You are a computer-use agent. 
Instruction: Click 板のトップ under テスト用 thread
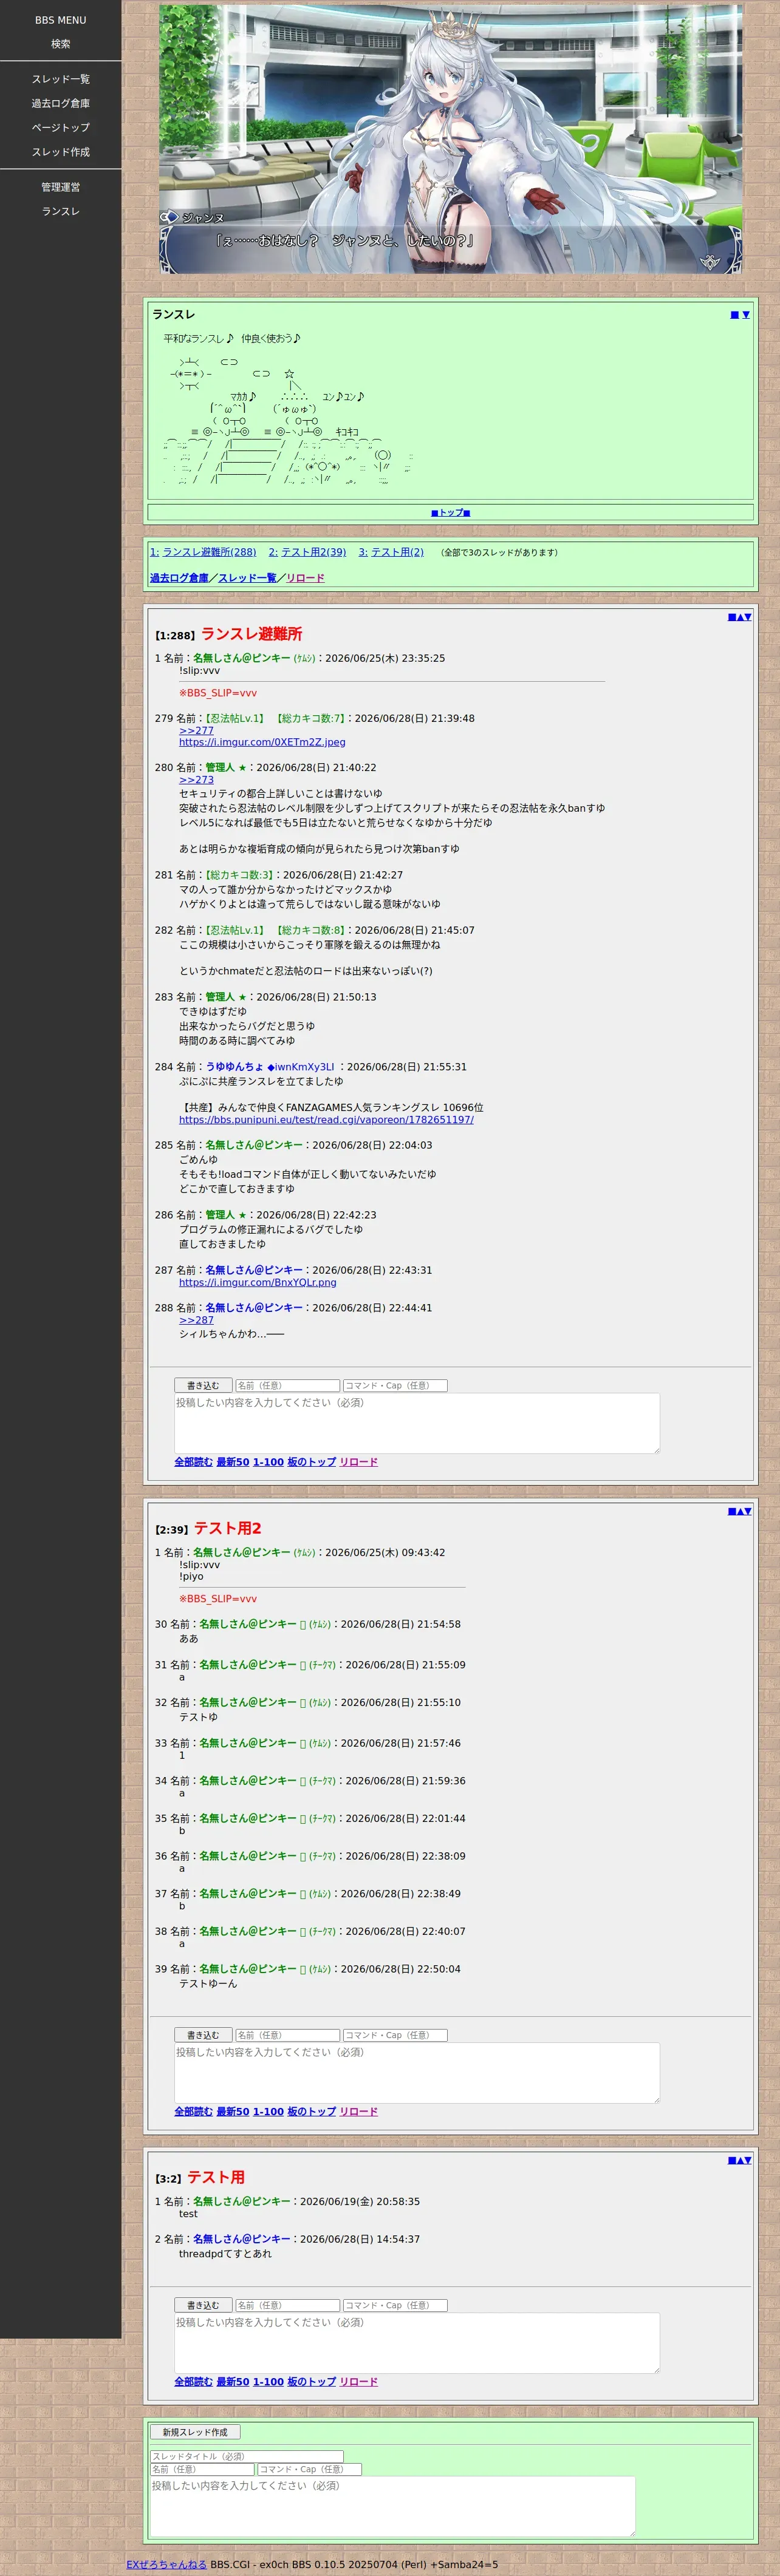tap(312, 2382)
